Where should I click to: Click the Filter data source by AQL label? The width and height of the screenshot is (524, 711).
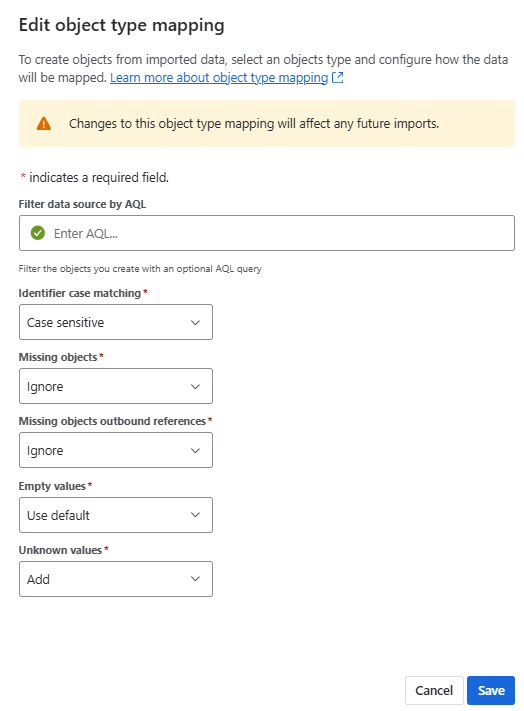tap(82, 204)
